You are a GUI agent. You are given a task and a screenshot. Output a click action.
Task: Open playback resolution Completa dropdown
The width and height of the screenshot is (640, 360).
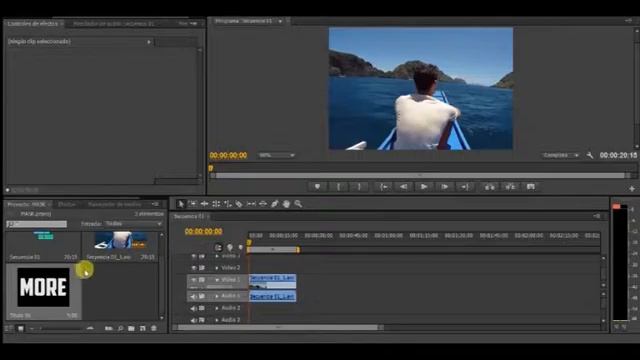(x=561, y=155)
